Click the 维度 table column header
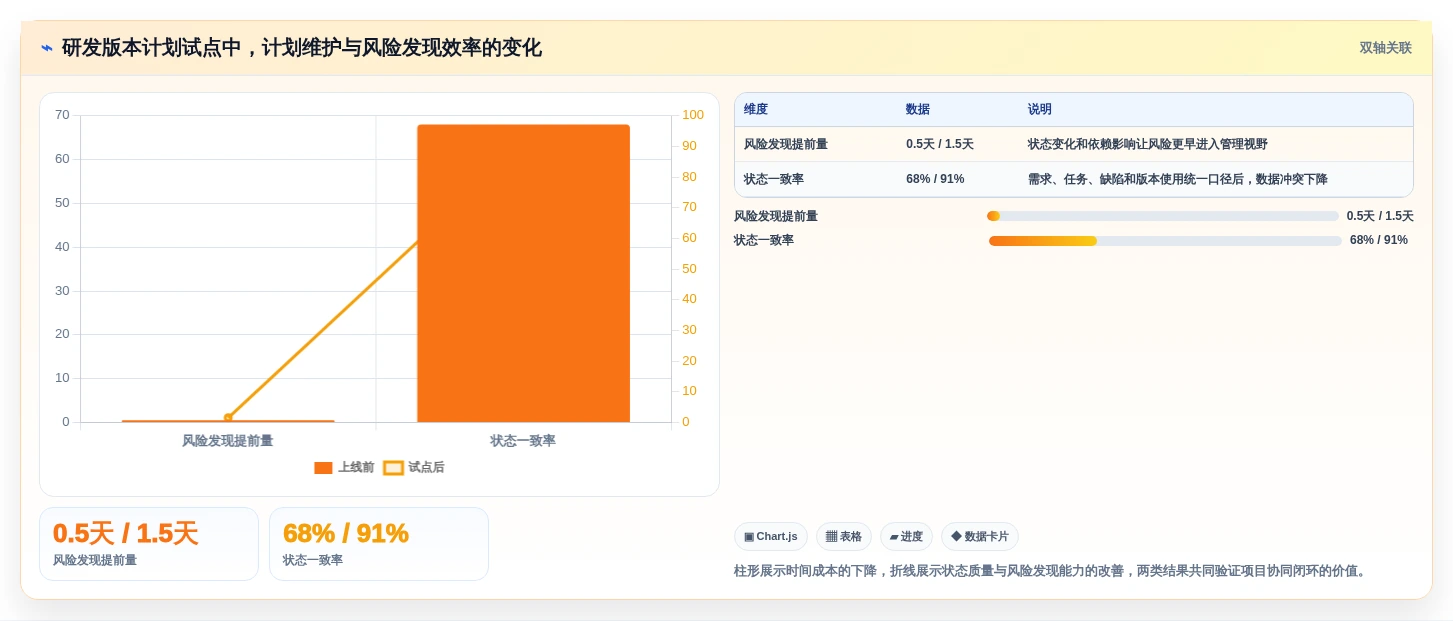 pos(756,110)
